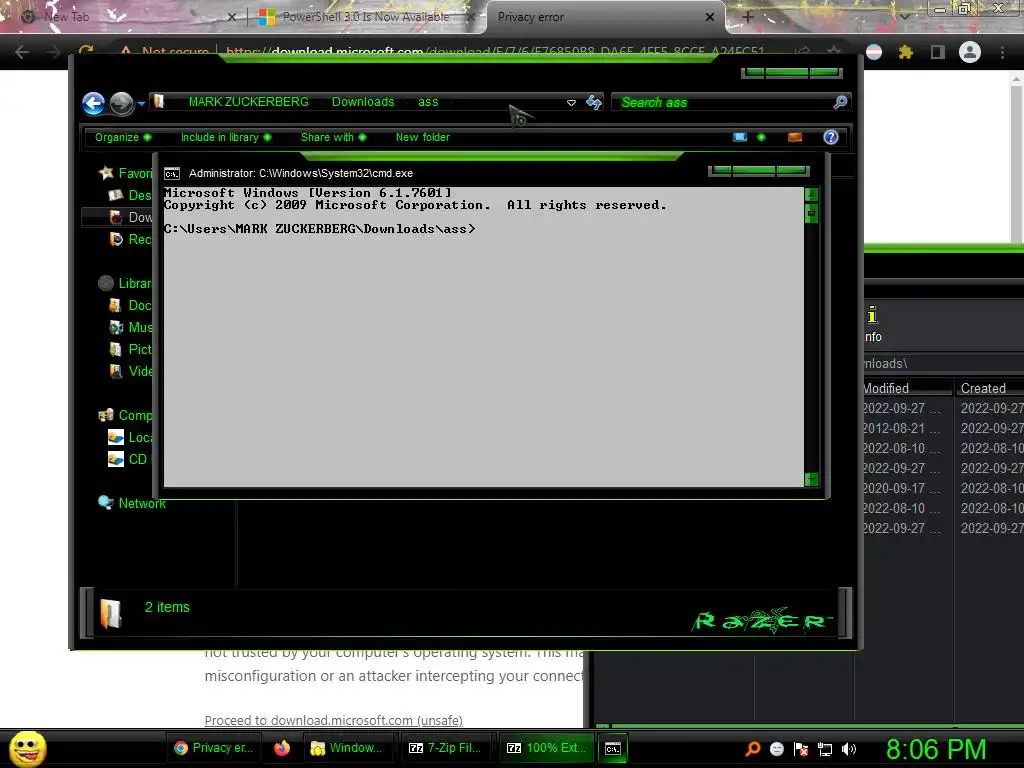Click the cmd scrollbar thumb
This screenshot has width=1024, height=768.
pyautogui.click(x=811, y=214)
